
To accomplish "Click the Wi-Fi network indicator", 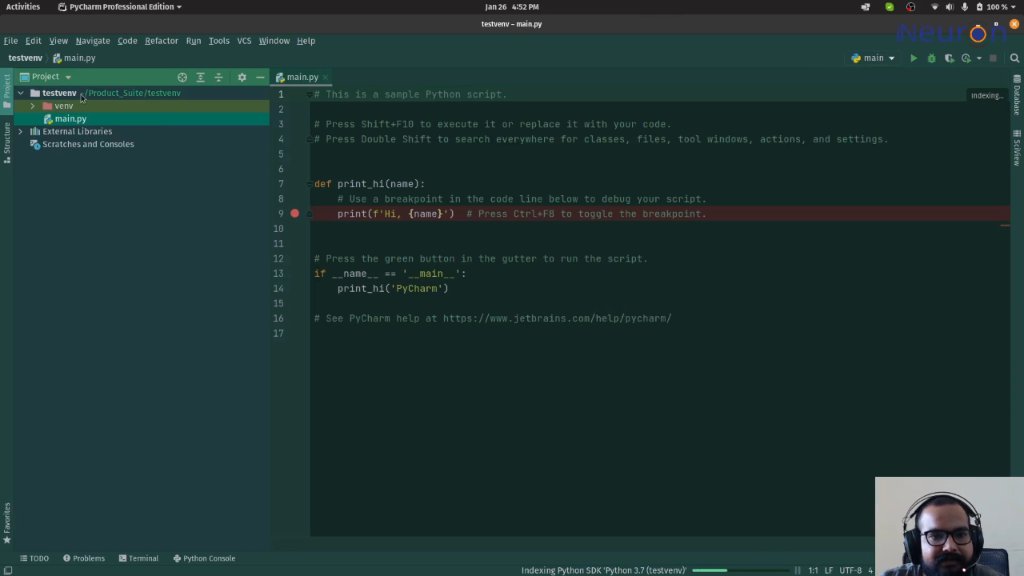I will (934, 7).
